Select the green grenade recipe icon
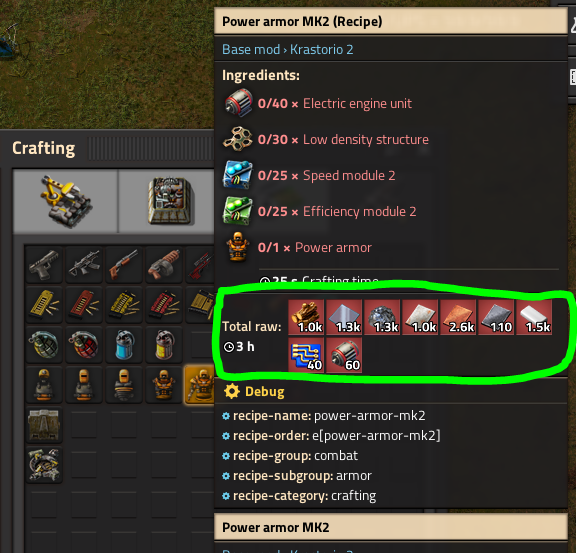The width and height of the screenshot is (577, 553). tap(44, 344)
